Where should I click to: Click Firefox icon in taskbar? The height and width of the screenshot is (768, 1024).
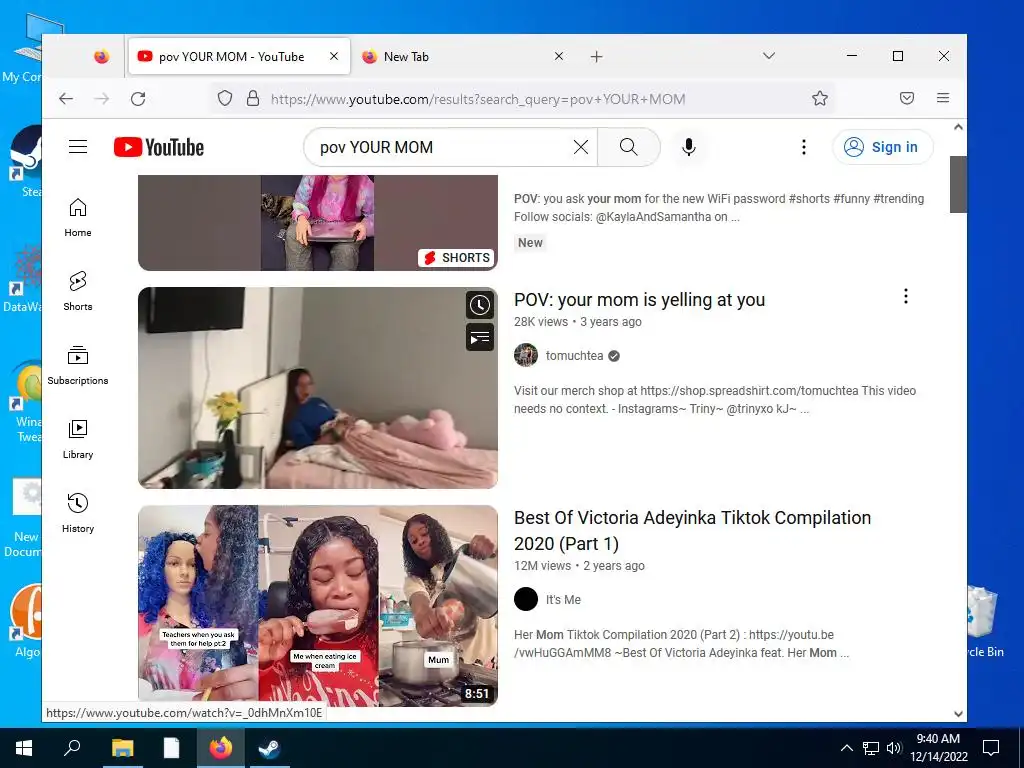(221, 748)
